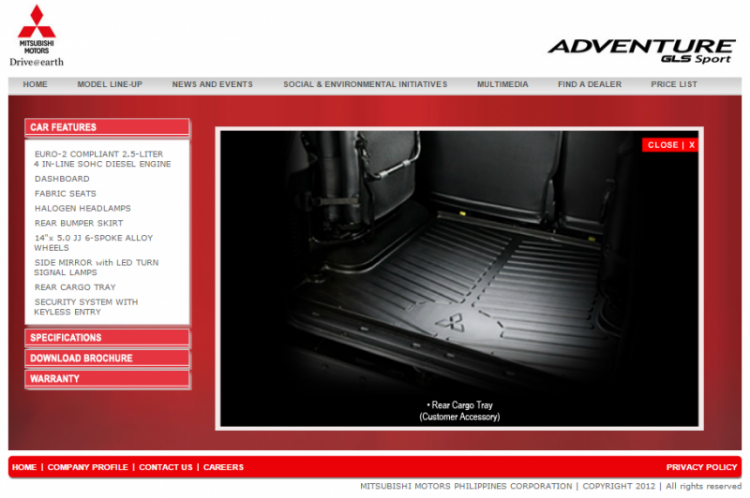This screenshot has width=750, height=498.
Task: Collapse the Car Features panel
Action: (x=107, y=127)
